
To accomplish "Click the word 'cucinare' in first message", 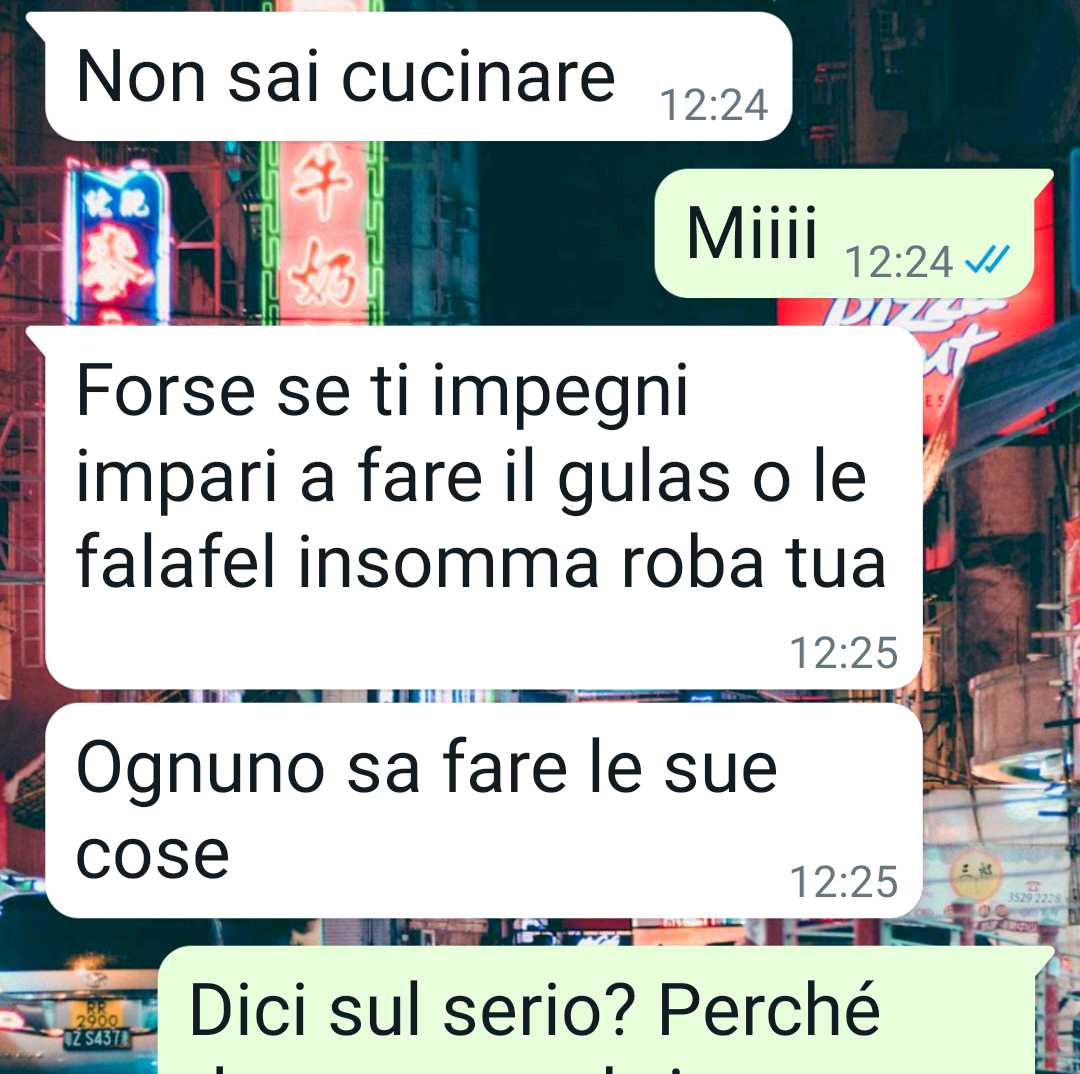I will (x=478, y=77).
